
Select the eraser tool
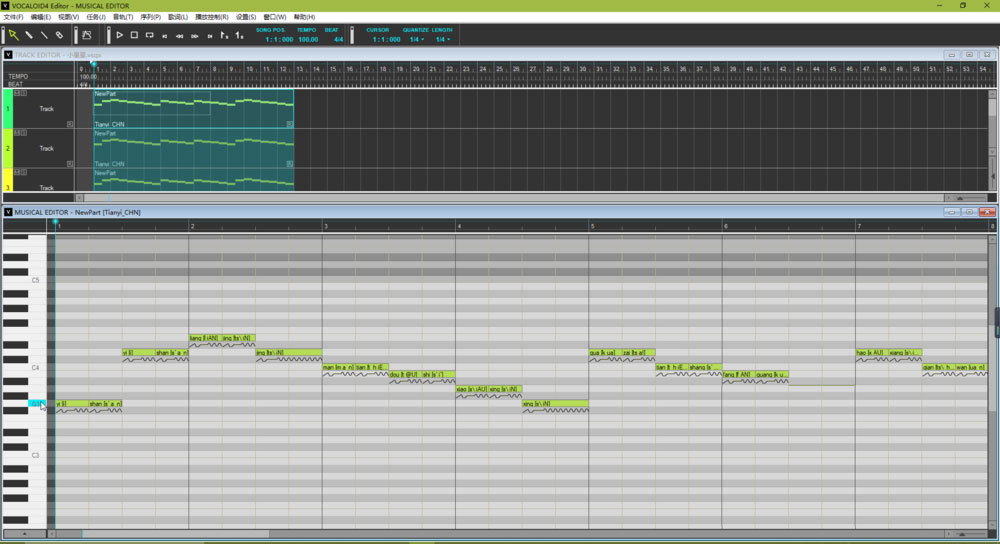click(x=59, y=35)
